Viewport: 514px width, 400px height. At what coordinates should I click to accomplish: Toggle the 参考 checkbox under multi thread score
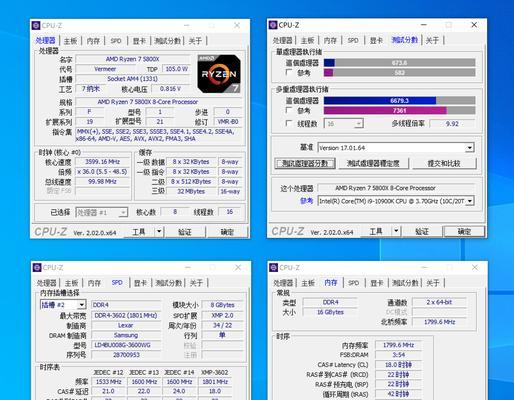click(x=289, y=110)
